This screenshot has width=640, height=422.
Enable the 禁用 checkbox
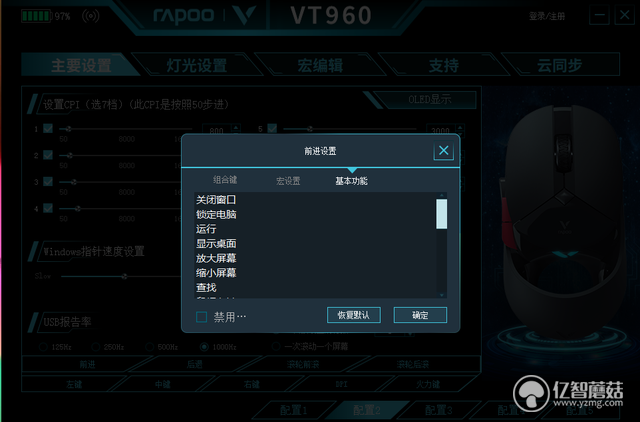click(202, 317)
